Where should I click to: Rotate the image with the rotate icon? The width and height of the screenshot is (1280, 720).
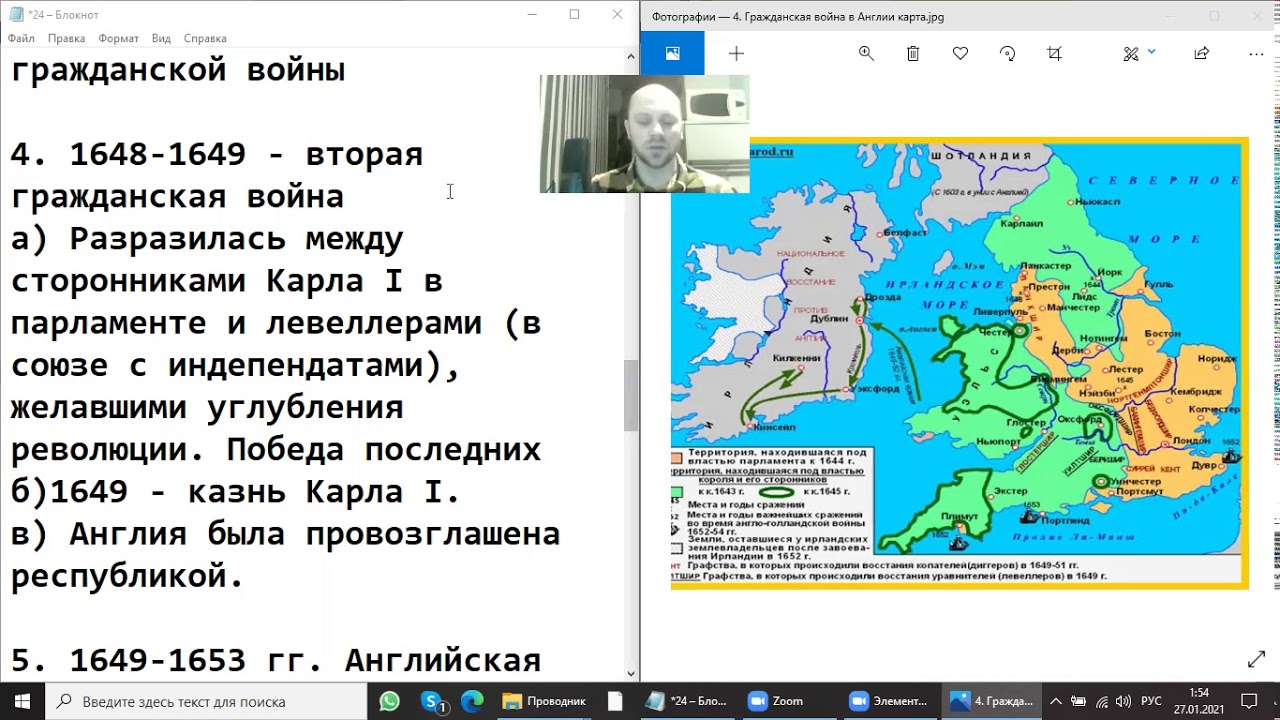click(1007, 54)
